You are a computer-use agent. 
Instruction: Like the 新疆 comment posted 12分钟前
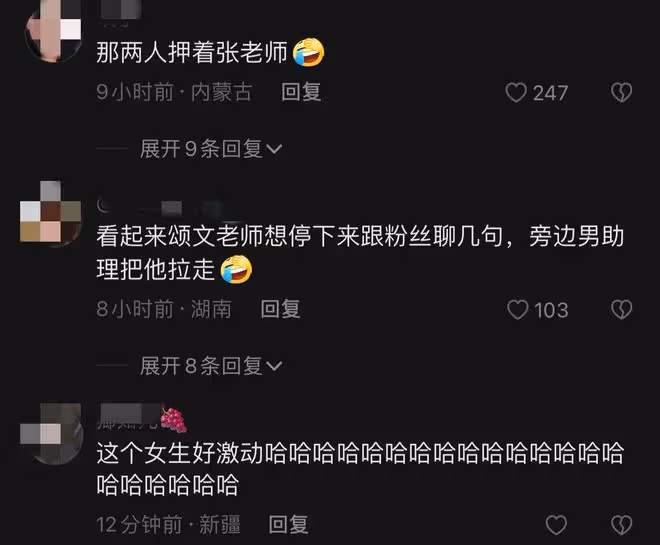coord(556,525)
